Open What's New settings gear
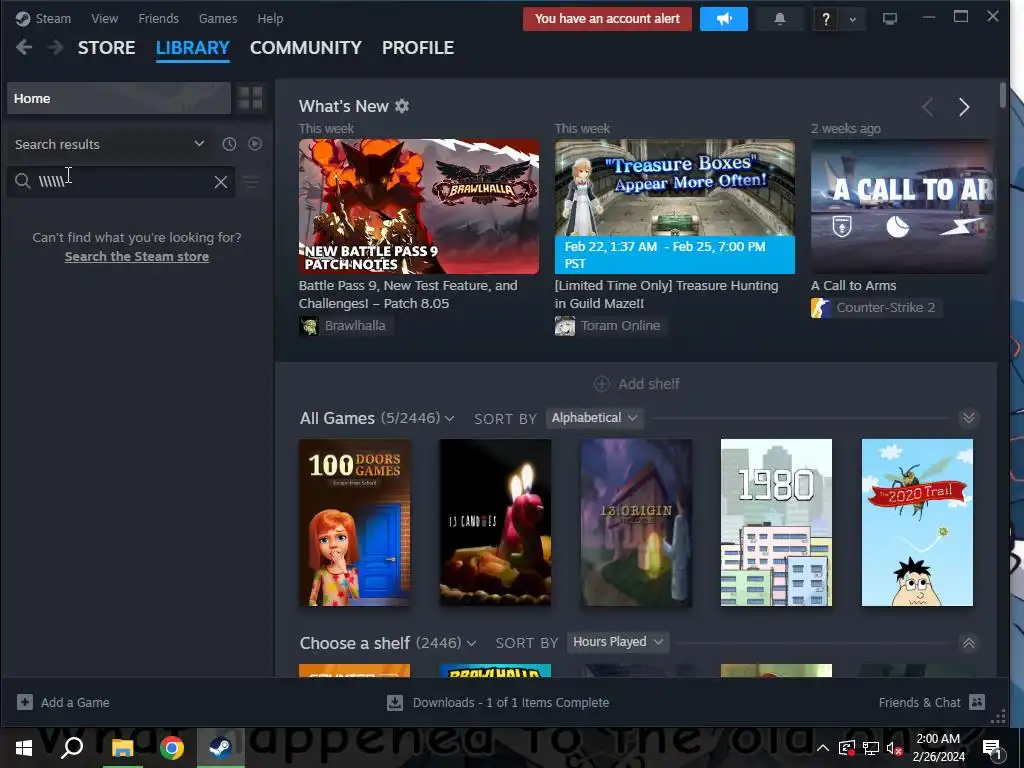 [x=402, y=106]
